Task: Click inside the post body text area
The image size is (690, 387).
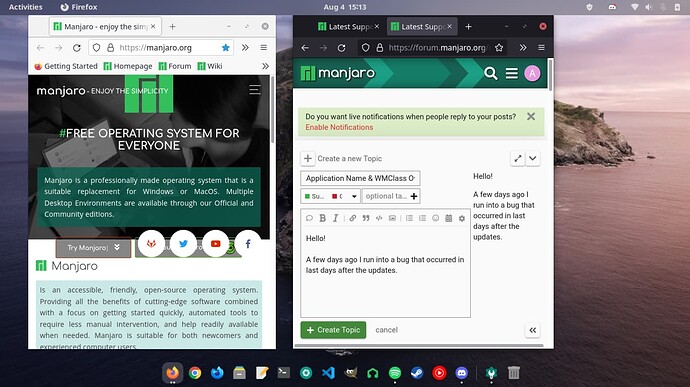Action: click(385, 272)
